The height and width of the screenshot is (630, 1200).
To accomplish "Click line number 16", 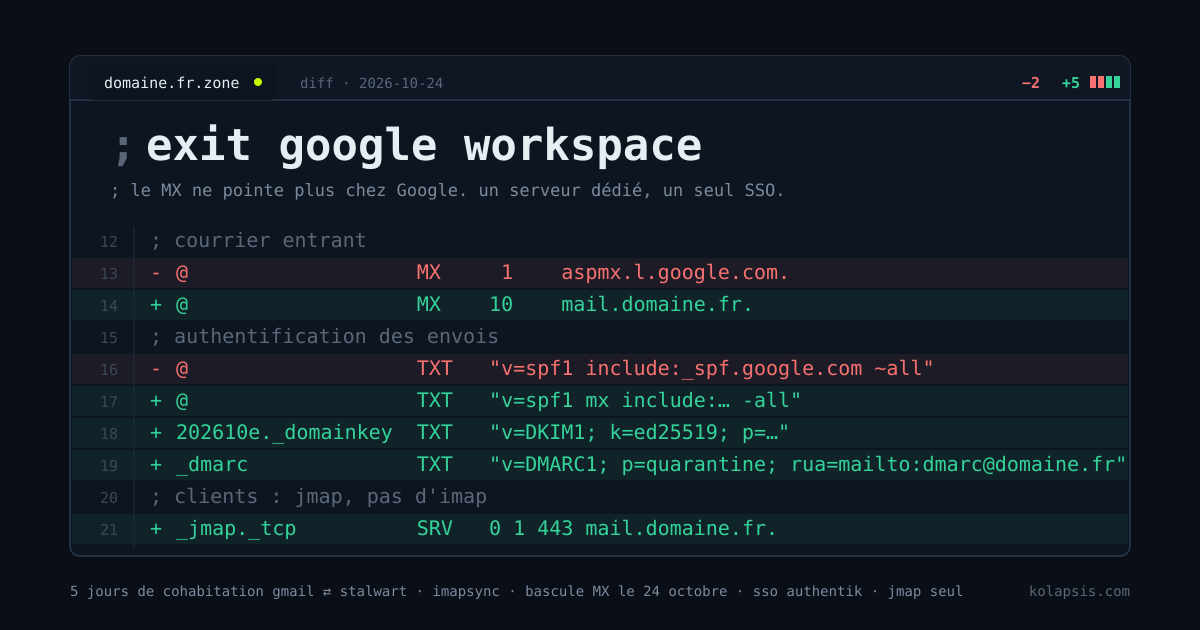I will pos(109,369).
